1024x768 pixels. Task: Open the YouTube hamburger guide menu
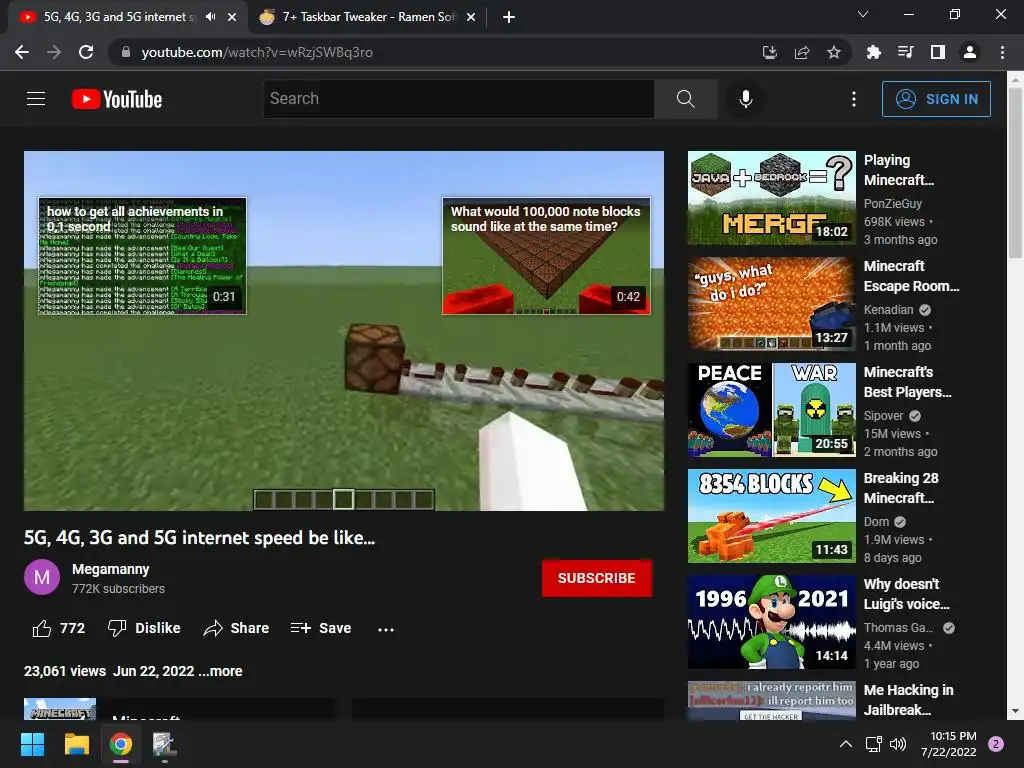[x=36, y=99]
